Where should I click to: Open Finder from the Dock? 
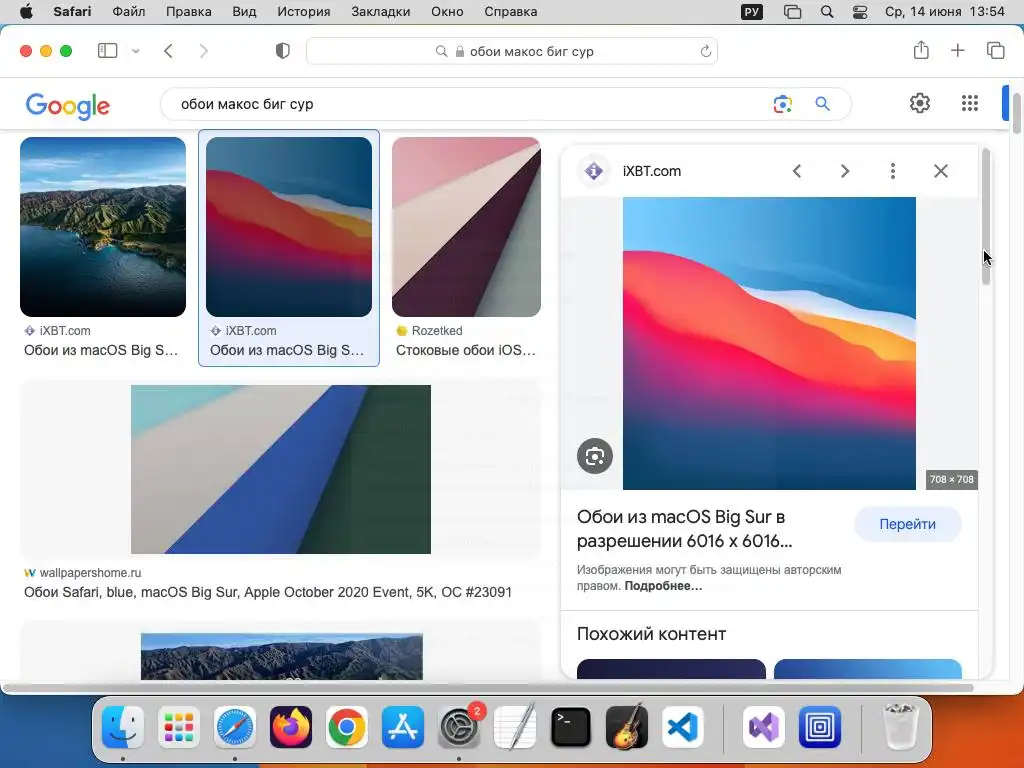click(x=123, y=727)
